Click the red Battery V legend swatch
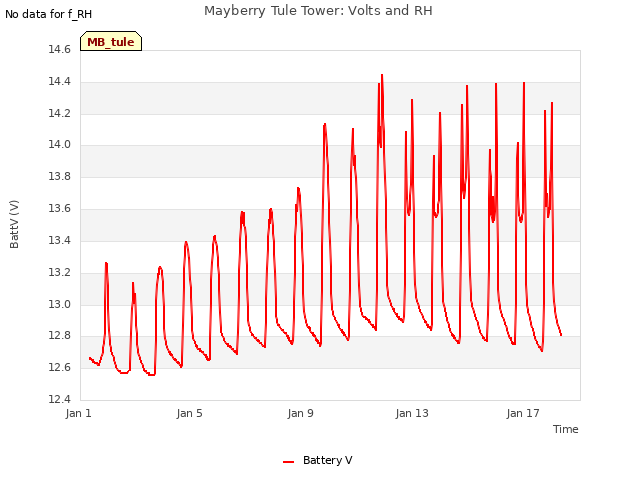 (289, 462)
